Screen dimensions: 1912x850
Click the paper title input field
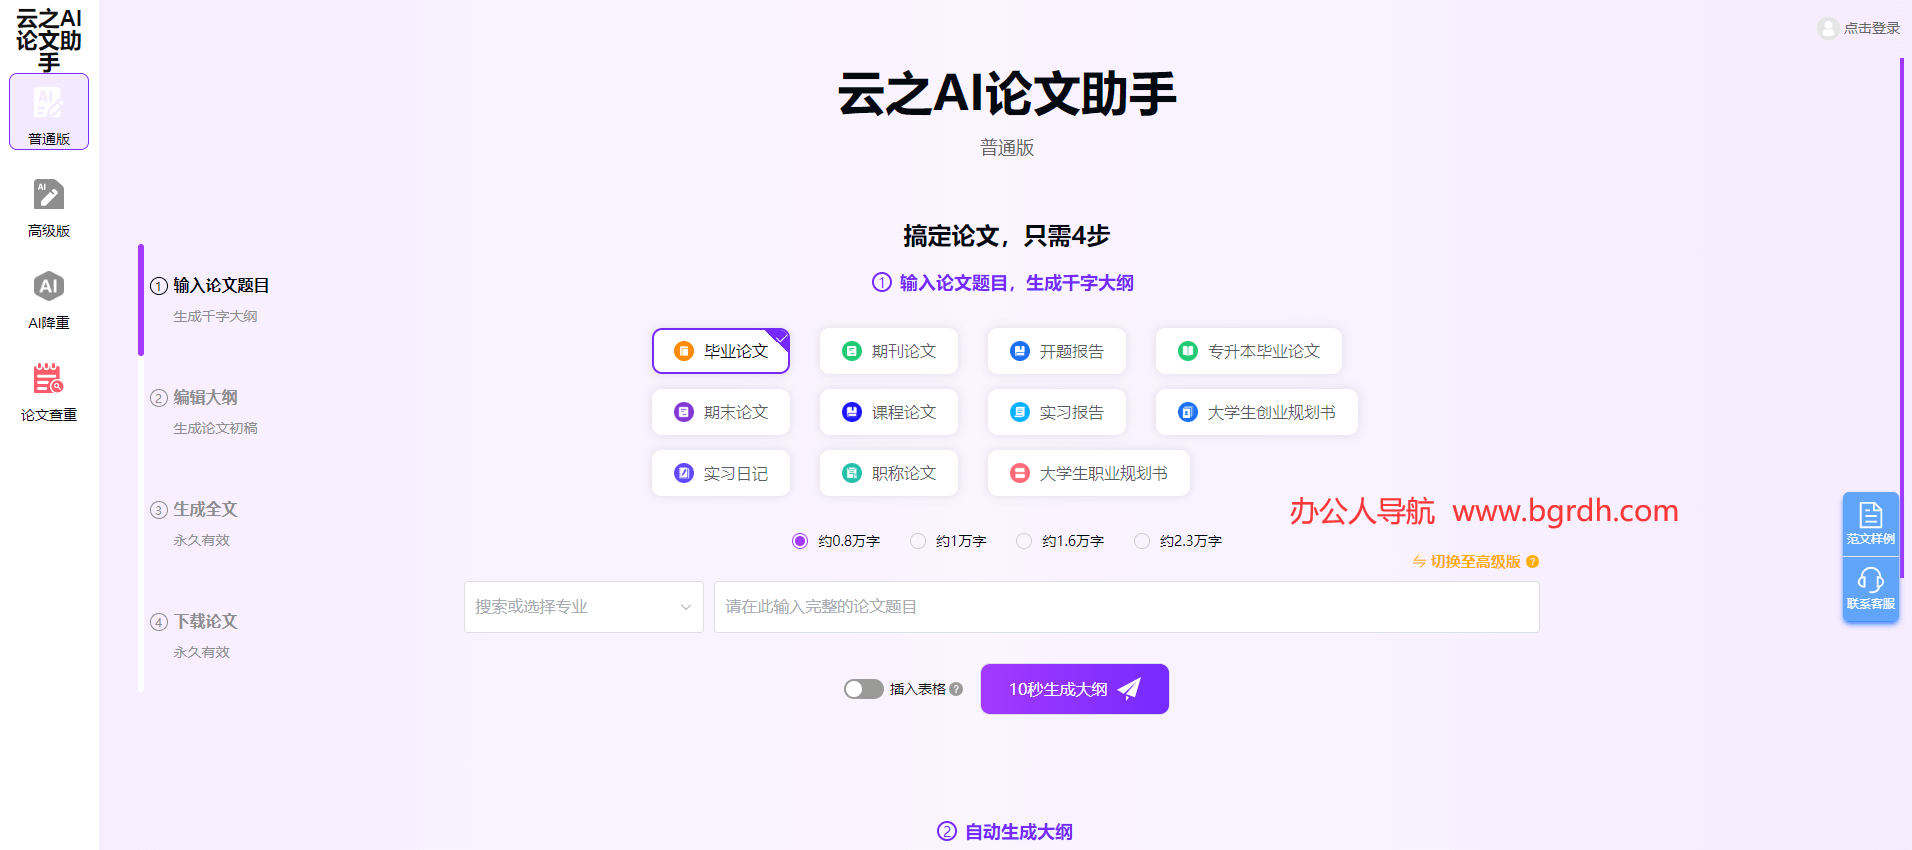point(1127,607)
